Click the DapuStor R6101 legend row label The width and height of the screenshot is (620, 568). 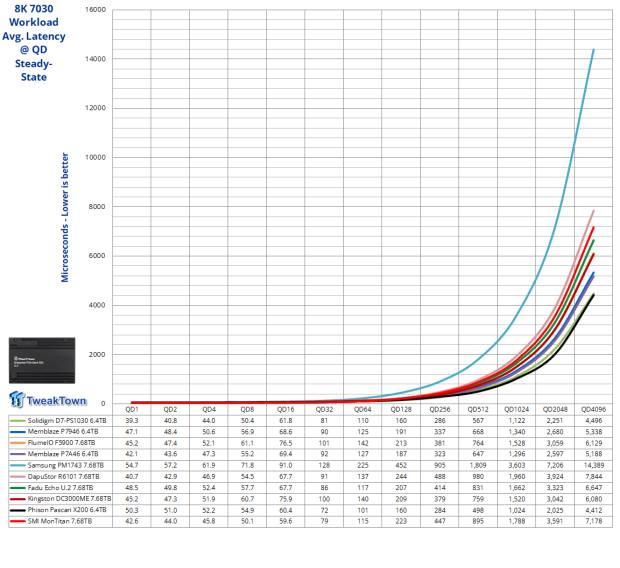click(63, 477)
